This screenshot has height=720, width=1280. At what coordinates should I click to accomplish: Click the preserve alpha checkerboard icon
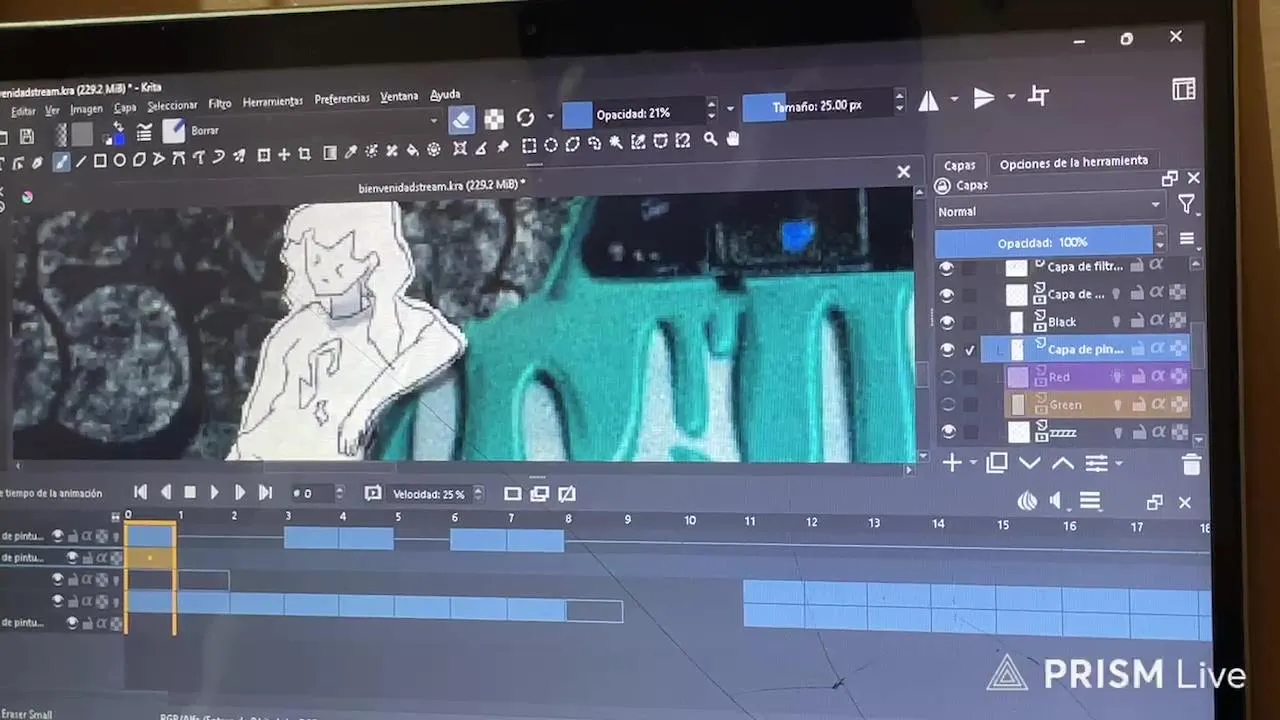pos(494,119)
